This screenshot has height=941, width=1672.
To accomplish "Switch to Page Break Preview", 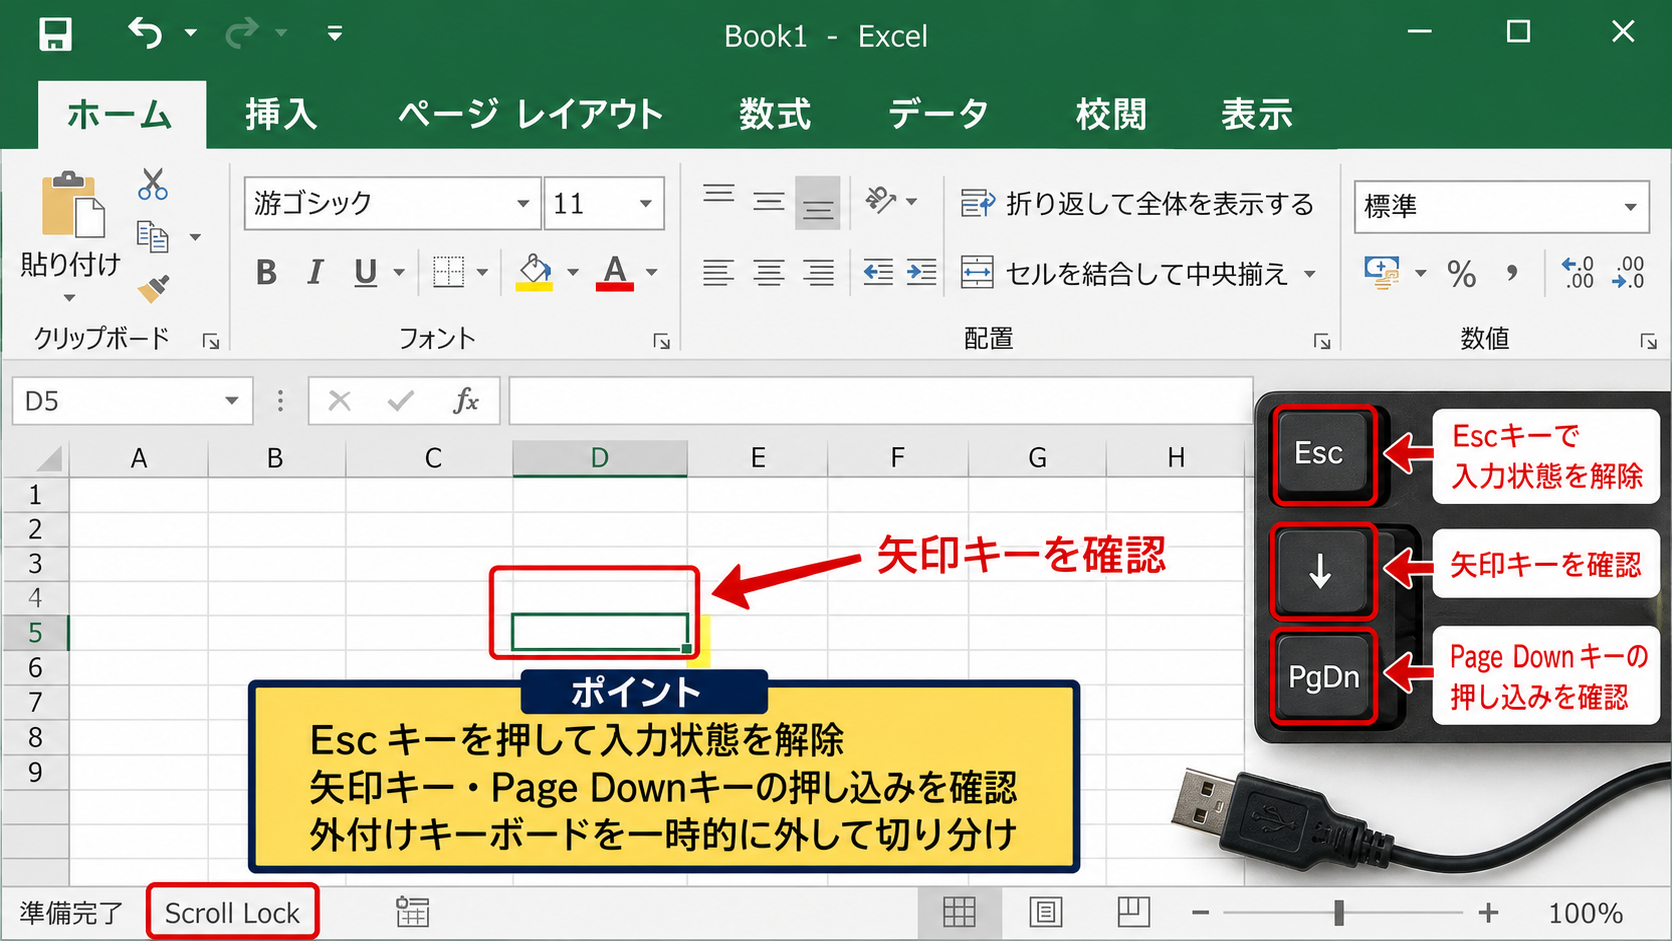I will pyautogui.click(x=1134, y=912).
